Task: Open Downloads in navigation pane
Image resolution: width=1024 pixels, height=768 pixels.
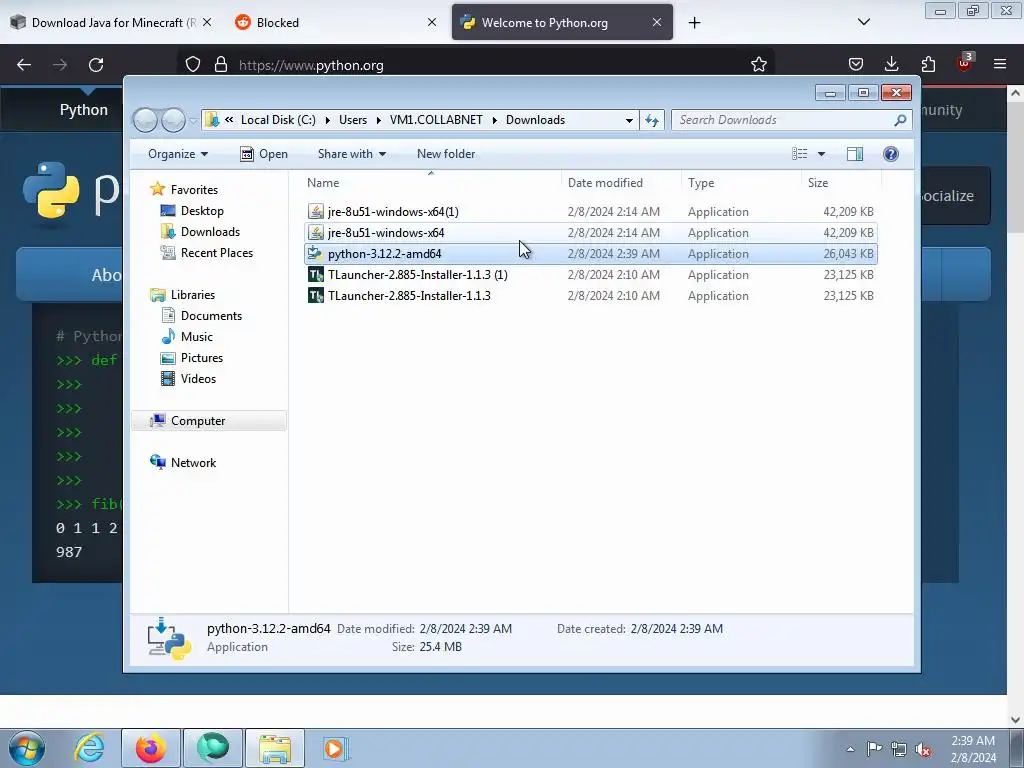Action: pos(210,232)
